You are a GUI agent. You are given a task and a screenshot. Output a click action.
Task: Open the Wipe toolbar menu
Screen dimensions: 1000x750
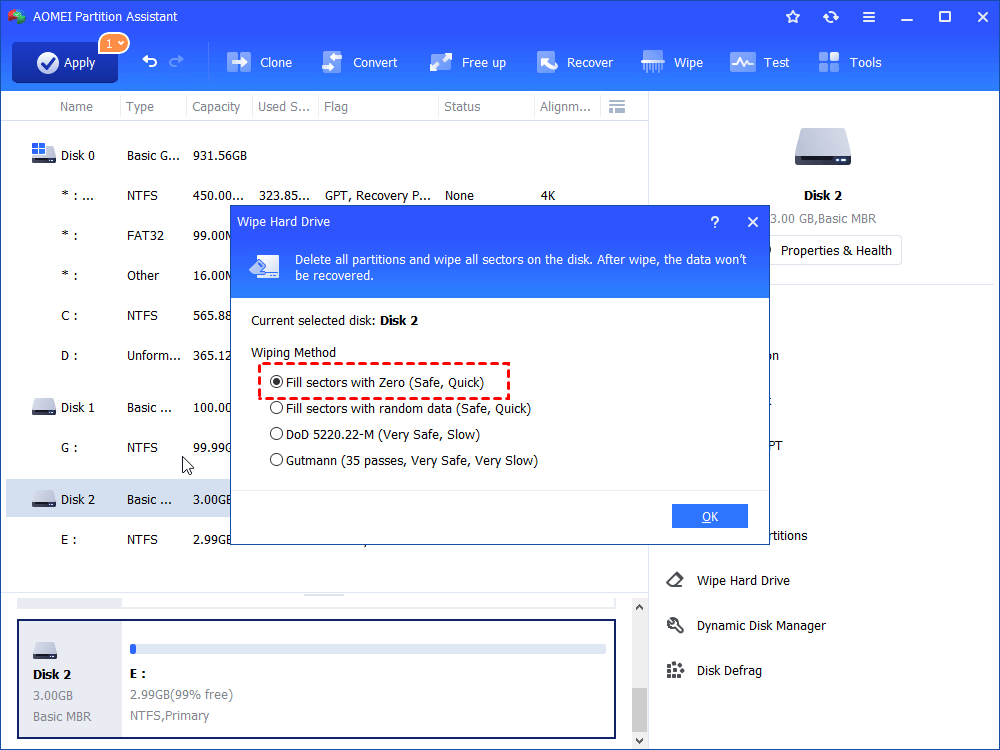pyautogui.click(x=672, y=62)
